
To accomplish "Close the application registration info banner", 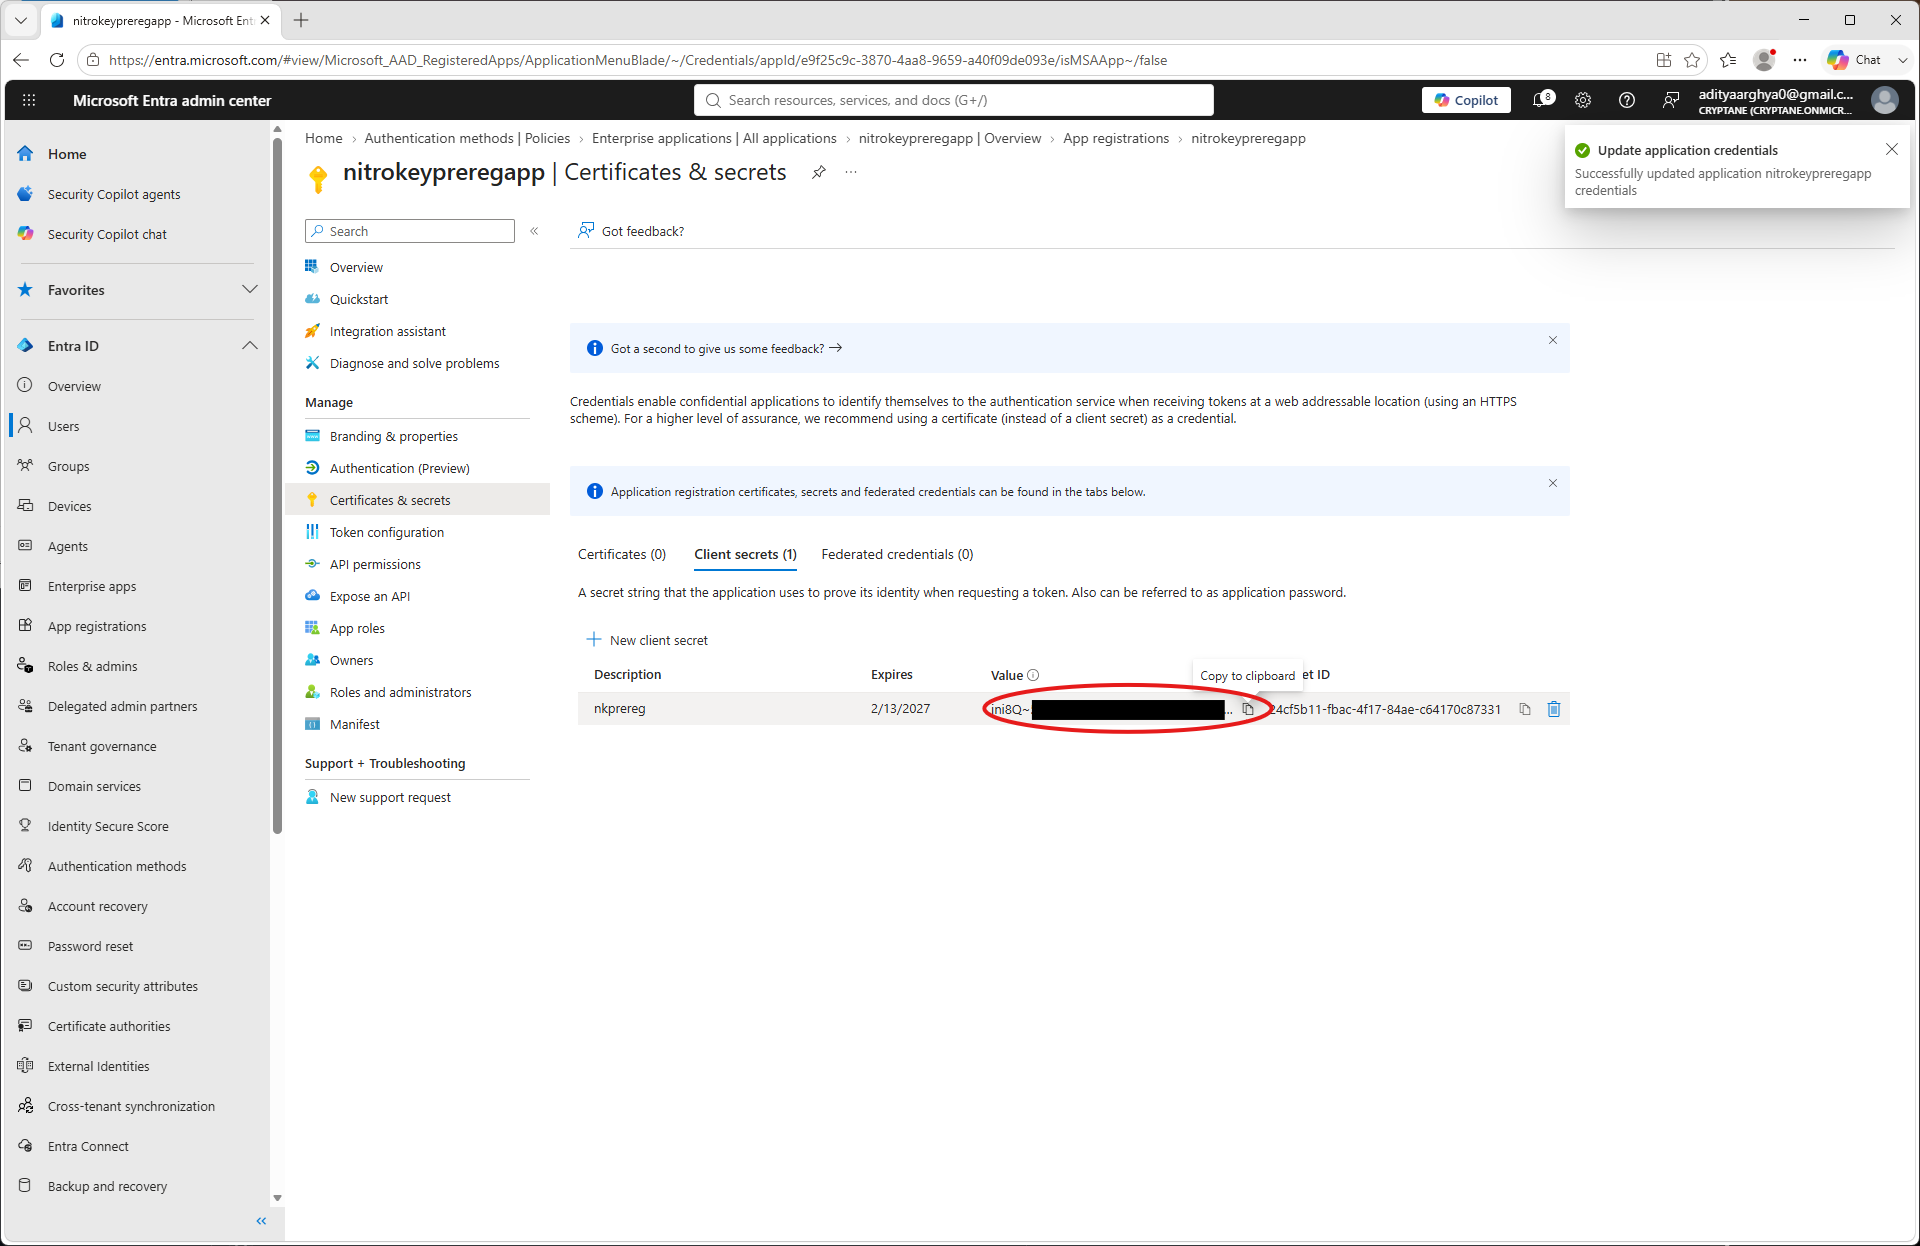I will (x=1553, y=483).
